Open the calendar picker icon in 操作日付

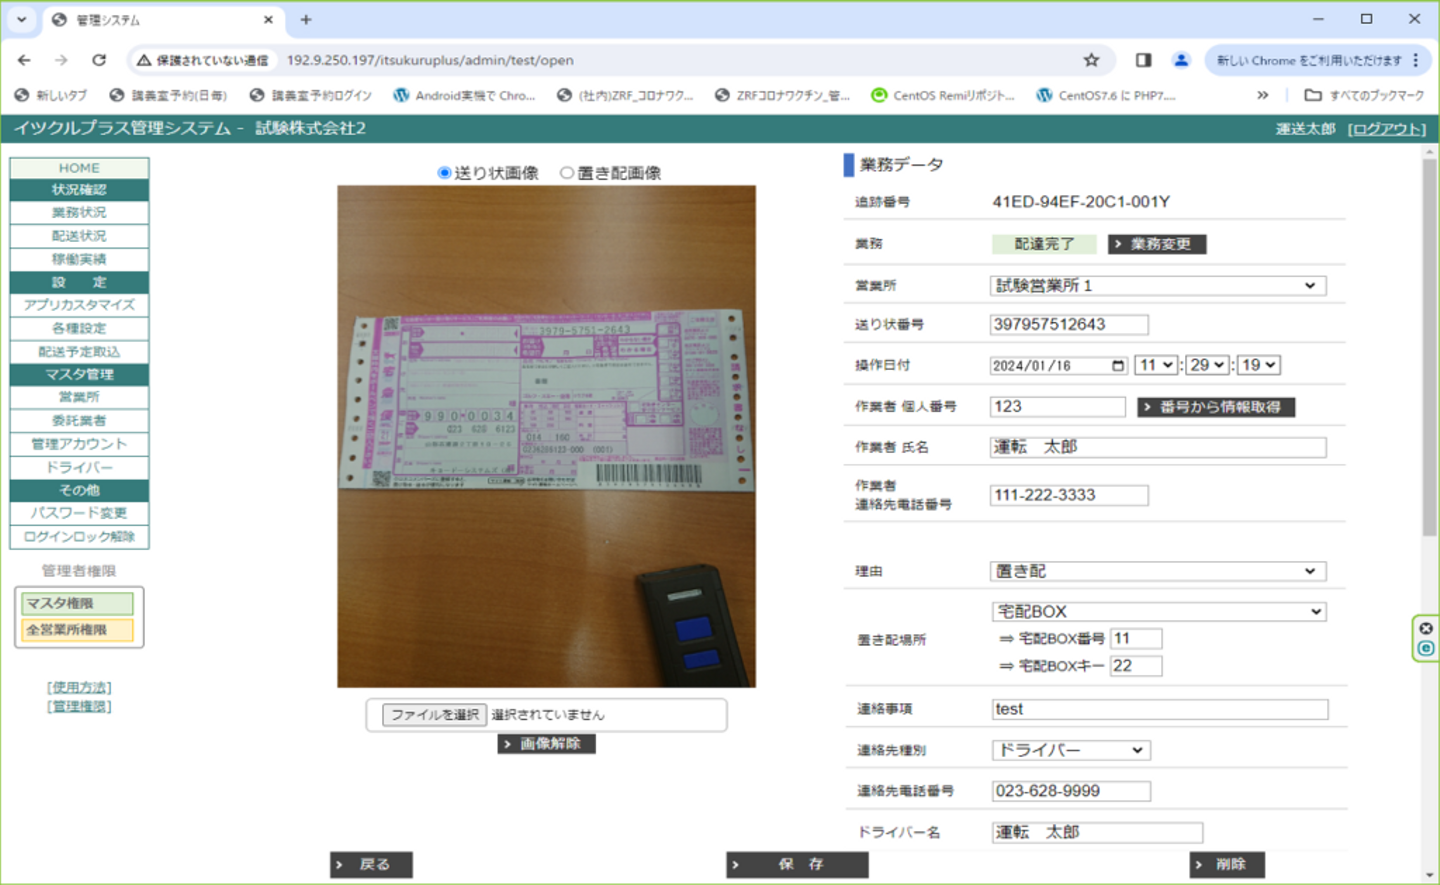tap(1118, 365)
